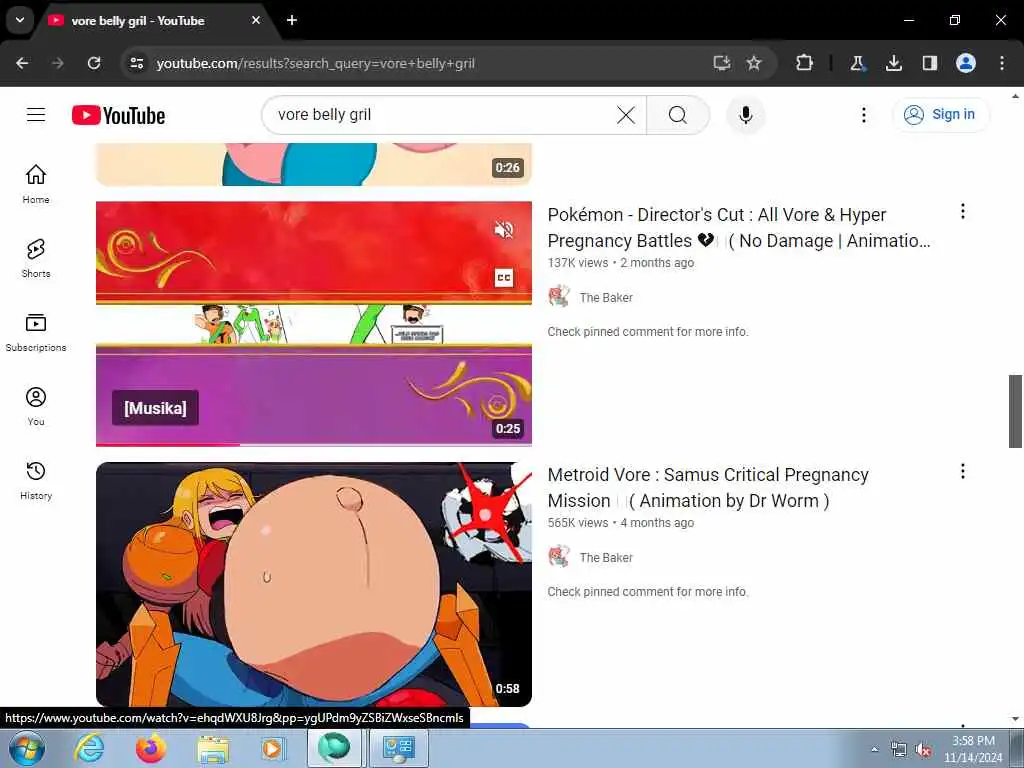Start voice search with the microphone icon

tap(745, 115)
